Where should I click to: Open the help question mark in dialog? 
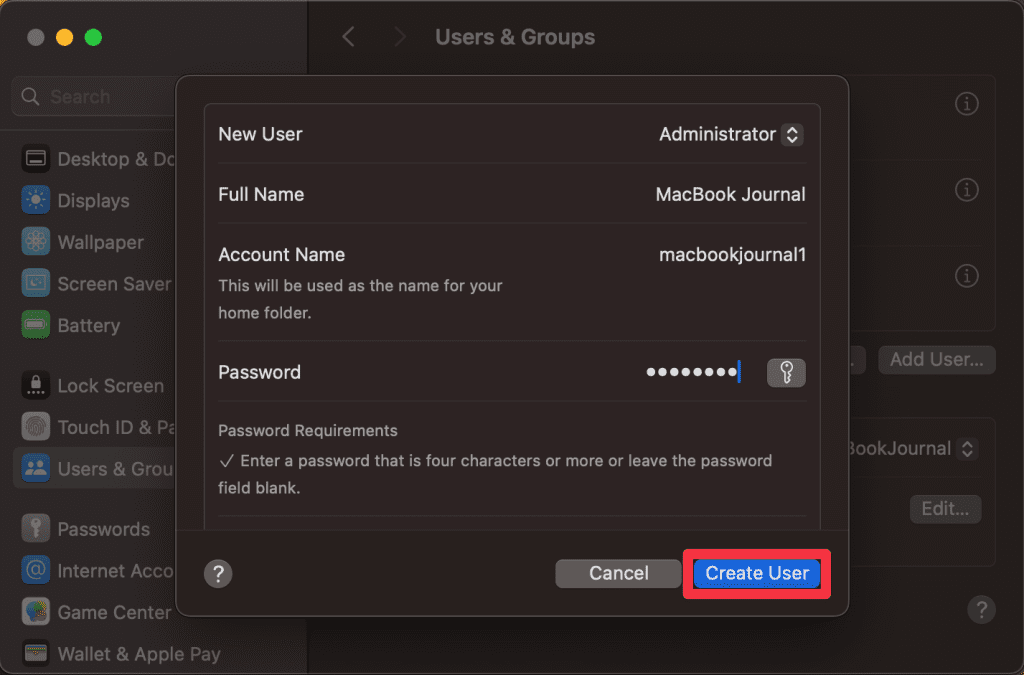pos(218,574)
